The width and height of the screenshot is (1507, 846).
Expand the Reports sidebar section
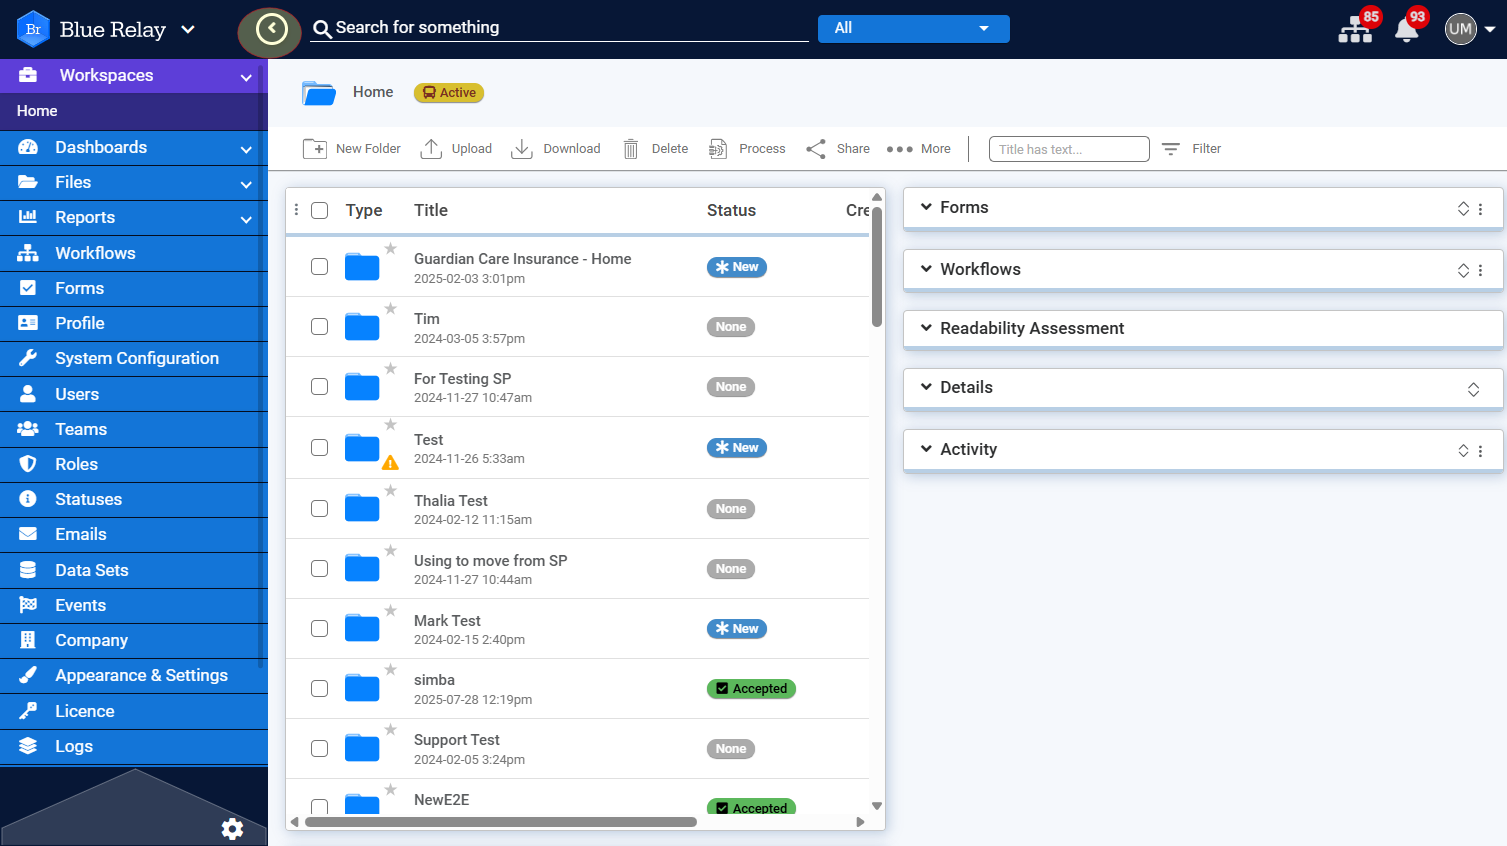pos(246,219)
